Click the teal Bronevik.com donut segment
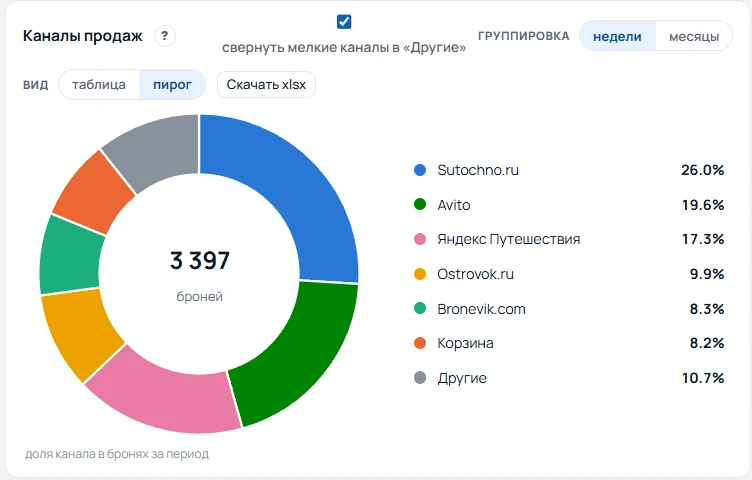Viewport: 752px width, 480px height. 70,257
